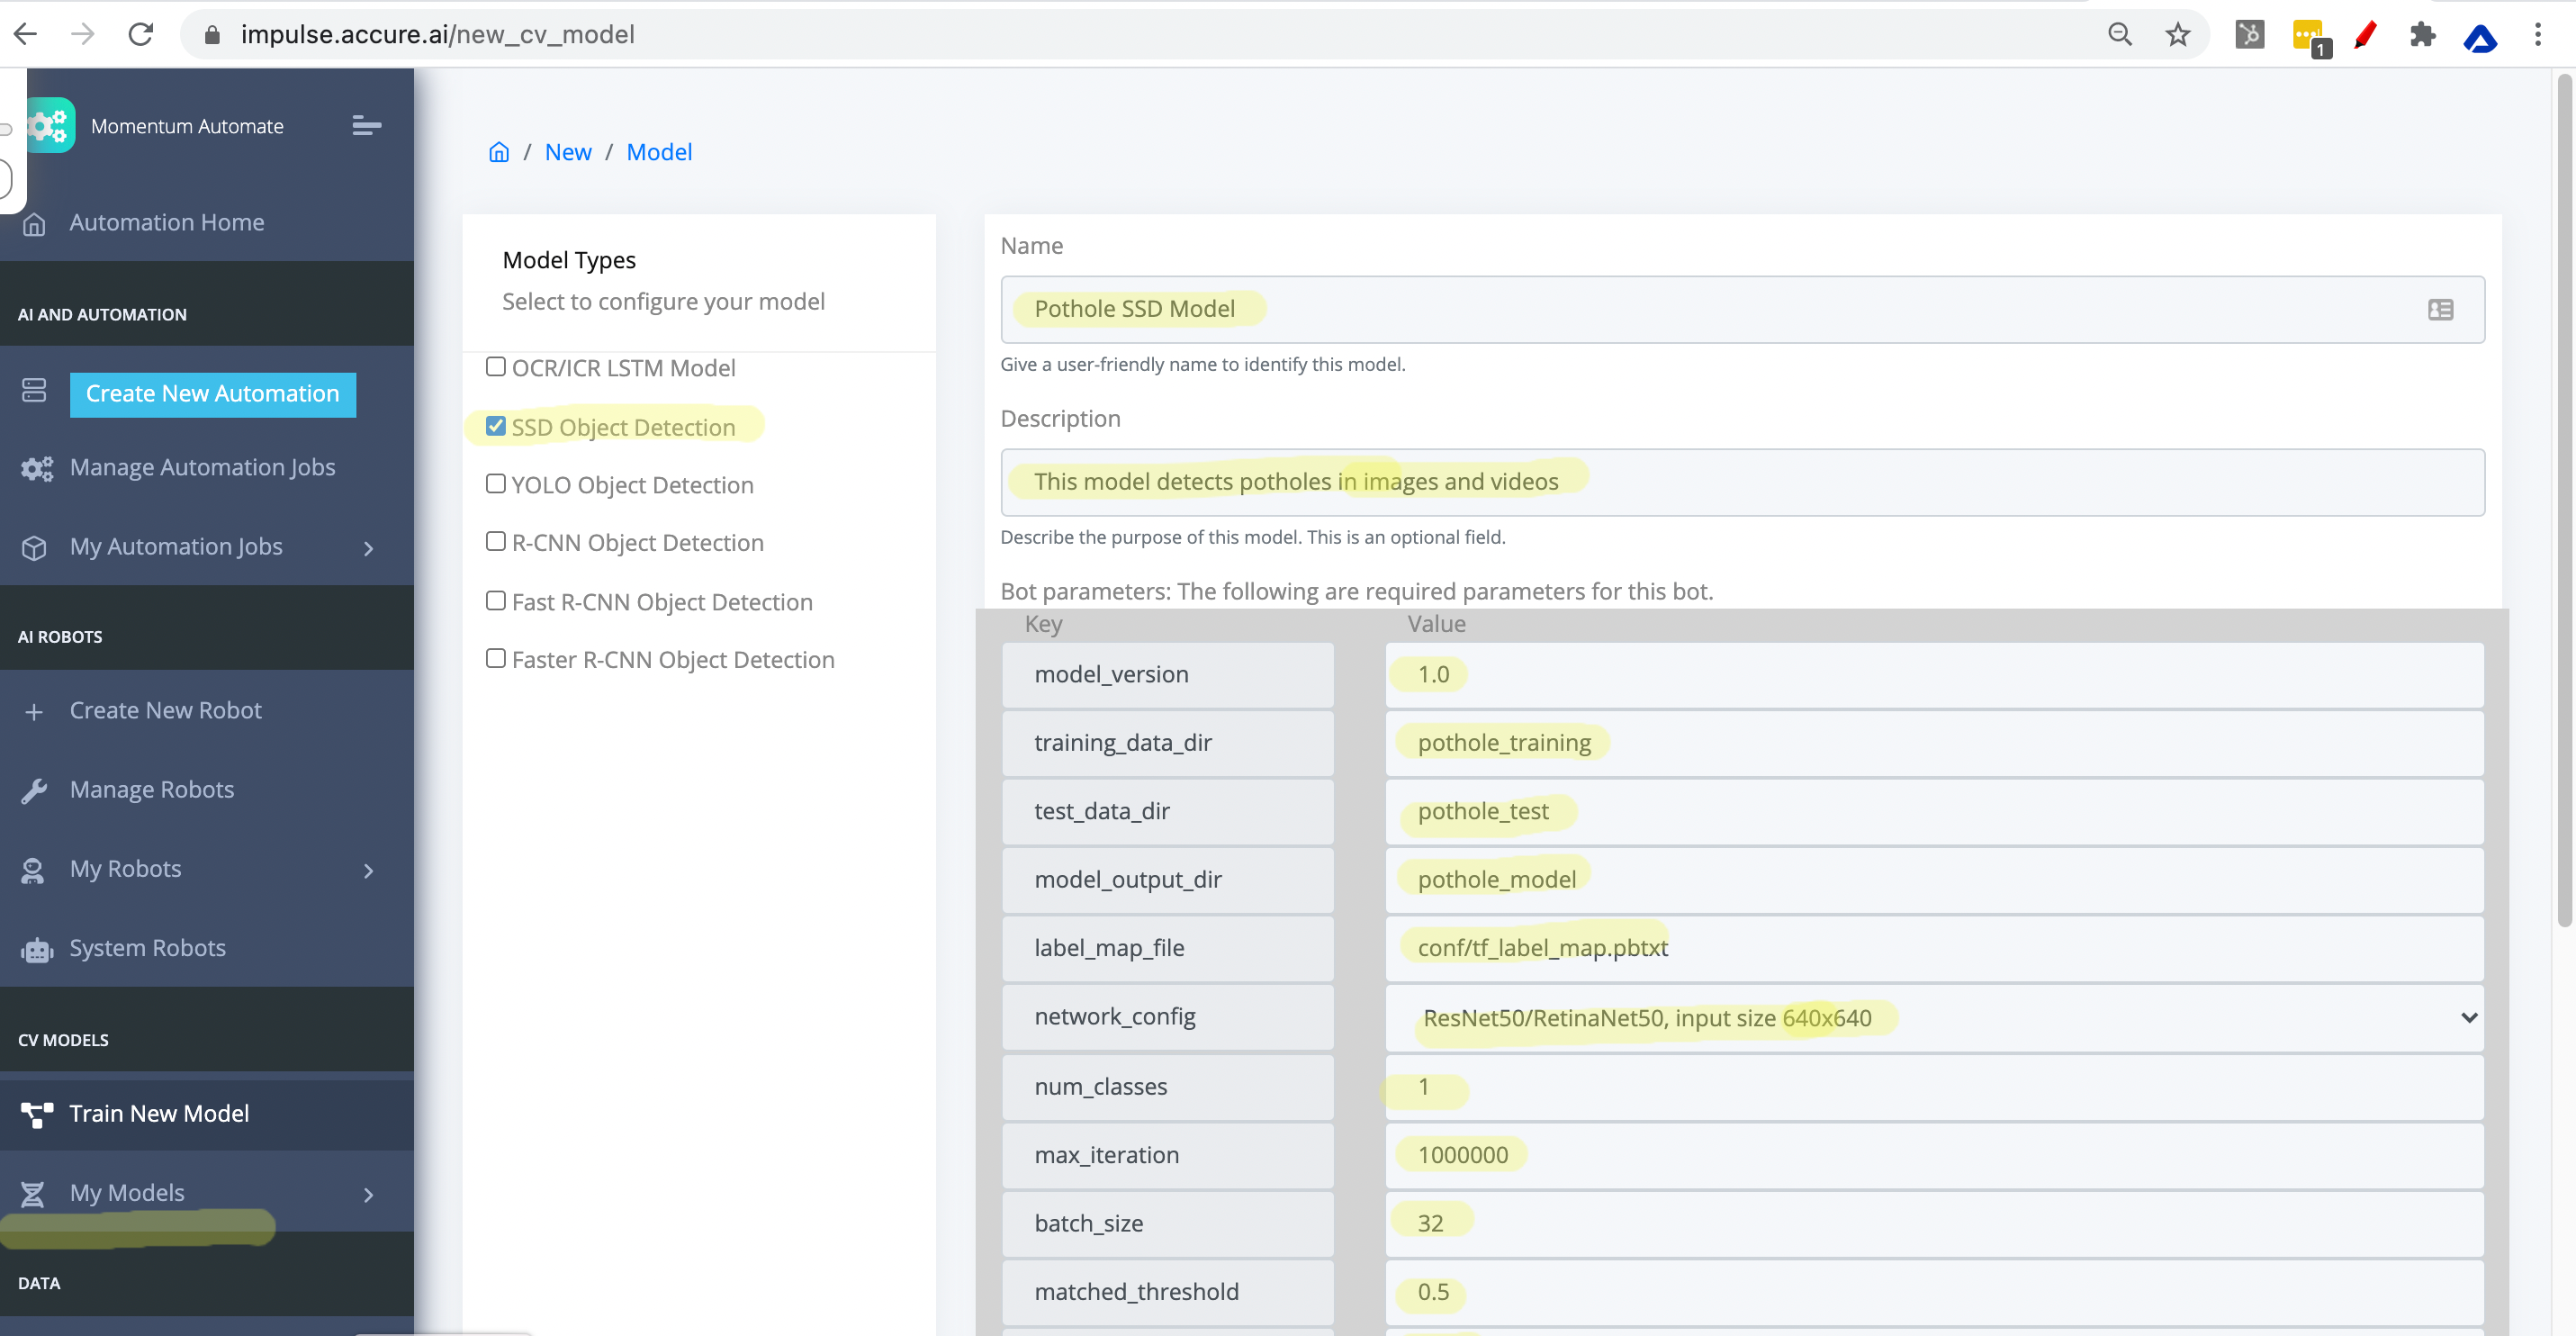Select Train New Model in sidebar
The image size is (2576, 1336).
click(x=159, y=1114)
